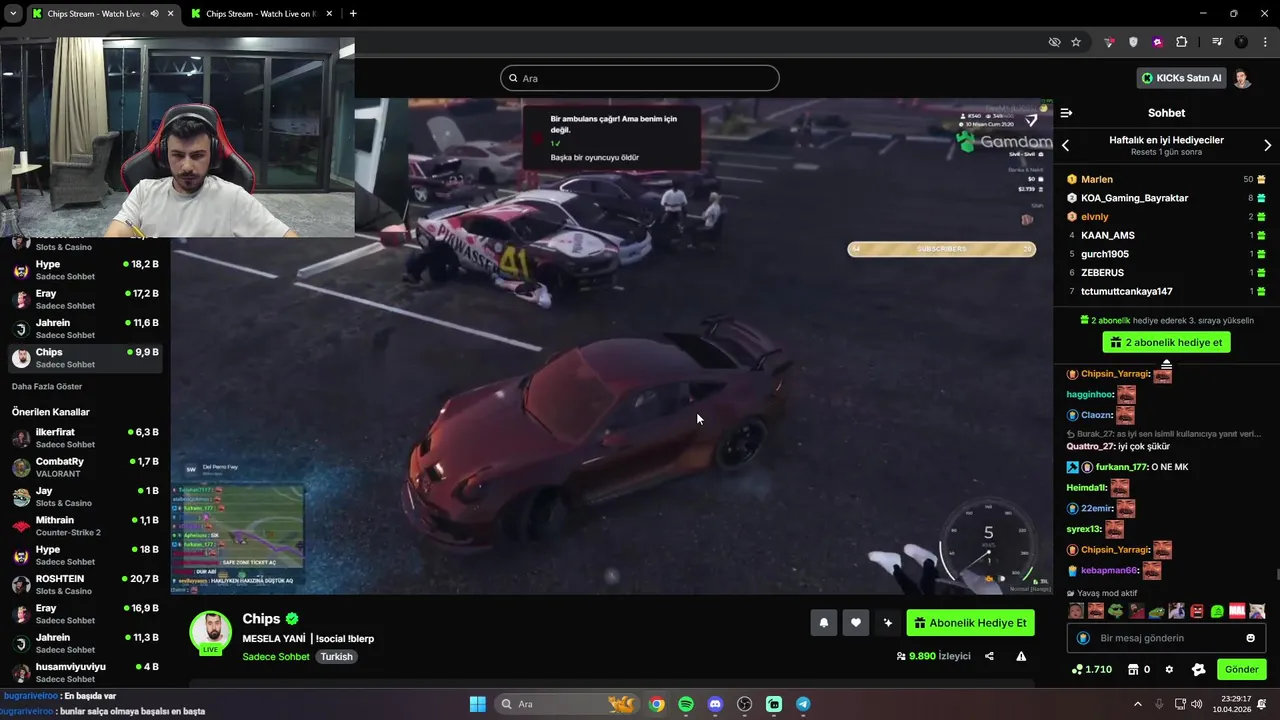Open the emoji picker in message box
Screen dimensions: 1280x720
(x=1250, y=638)
